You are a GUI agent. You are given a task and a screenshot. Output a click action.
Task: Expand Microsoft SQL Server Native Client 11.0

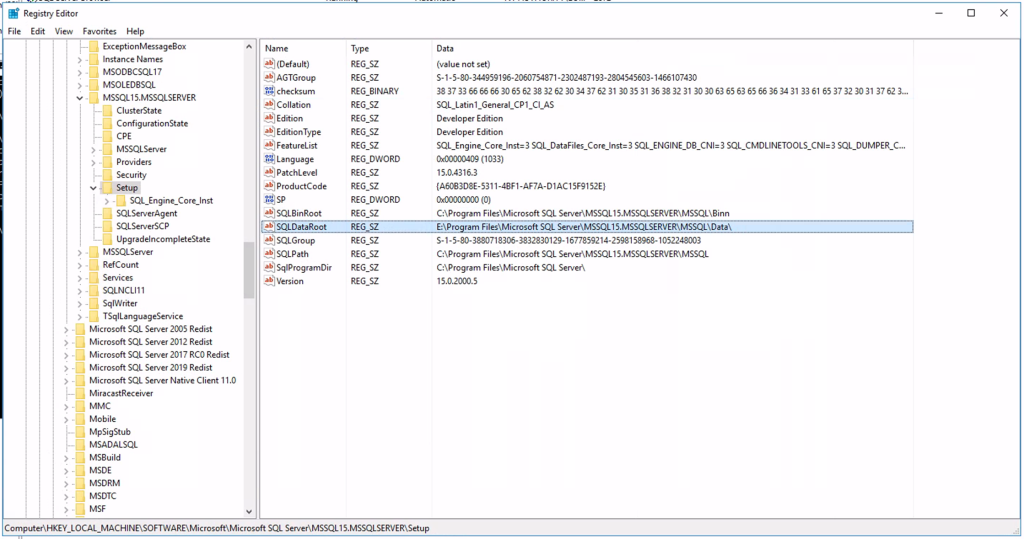pos(66,381)
